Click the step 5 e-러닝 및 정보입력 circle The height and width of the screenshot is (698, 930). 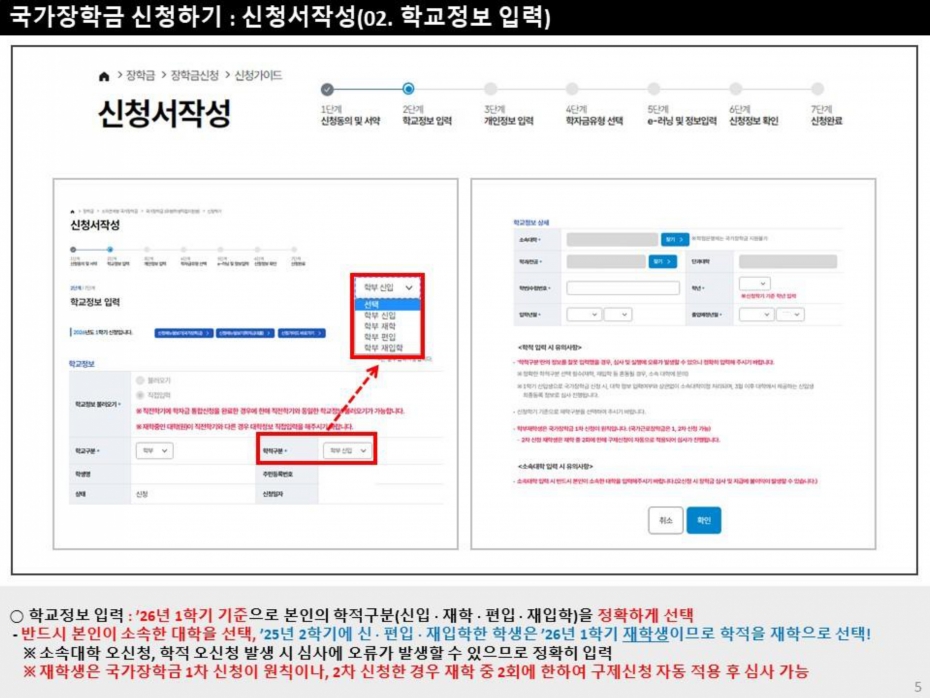point(654,89)
